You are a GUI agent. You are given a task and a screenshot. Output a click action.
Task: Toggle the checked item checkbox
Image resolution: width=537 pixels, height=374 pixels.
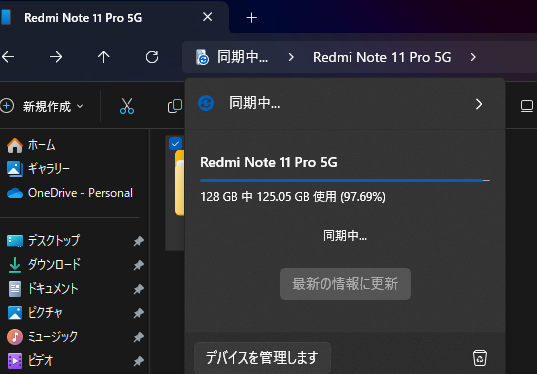click(175, 144)
